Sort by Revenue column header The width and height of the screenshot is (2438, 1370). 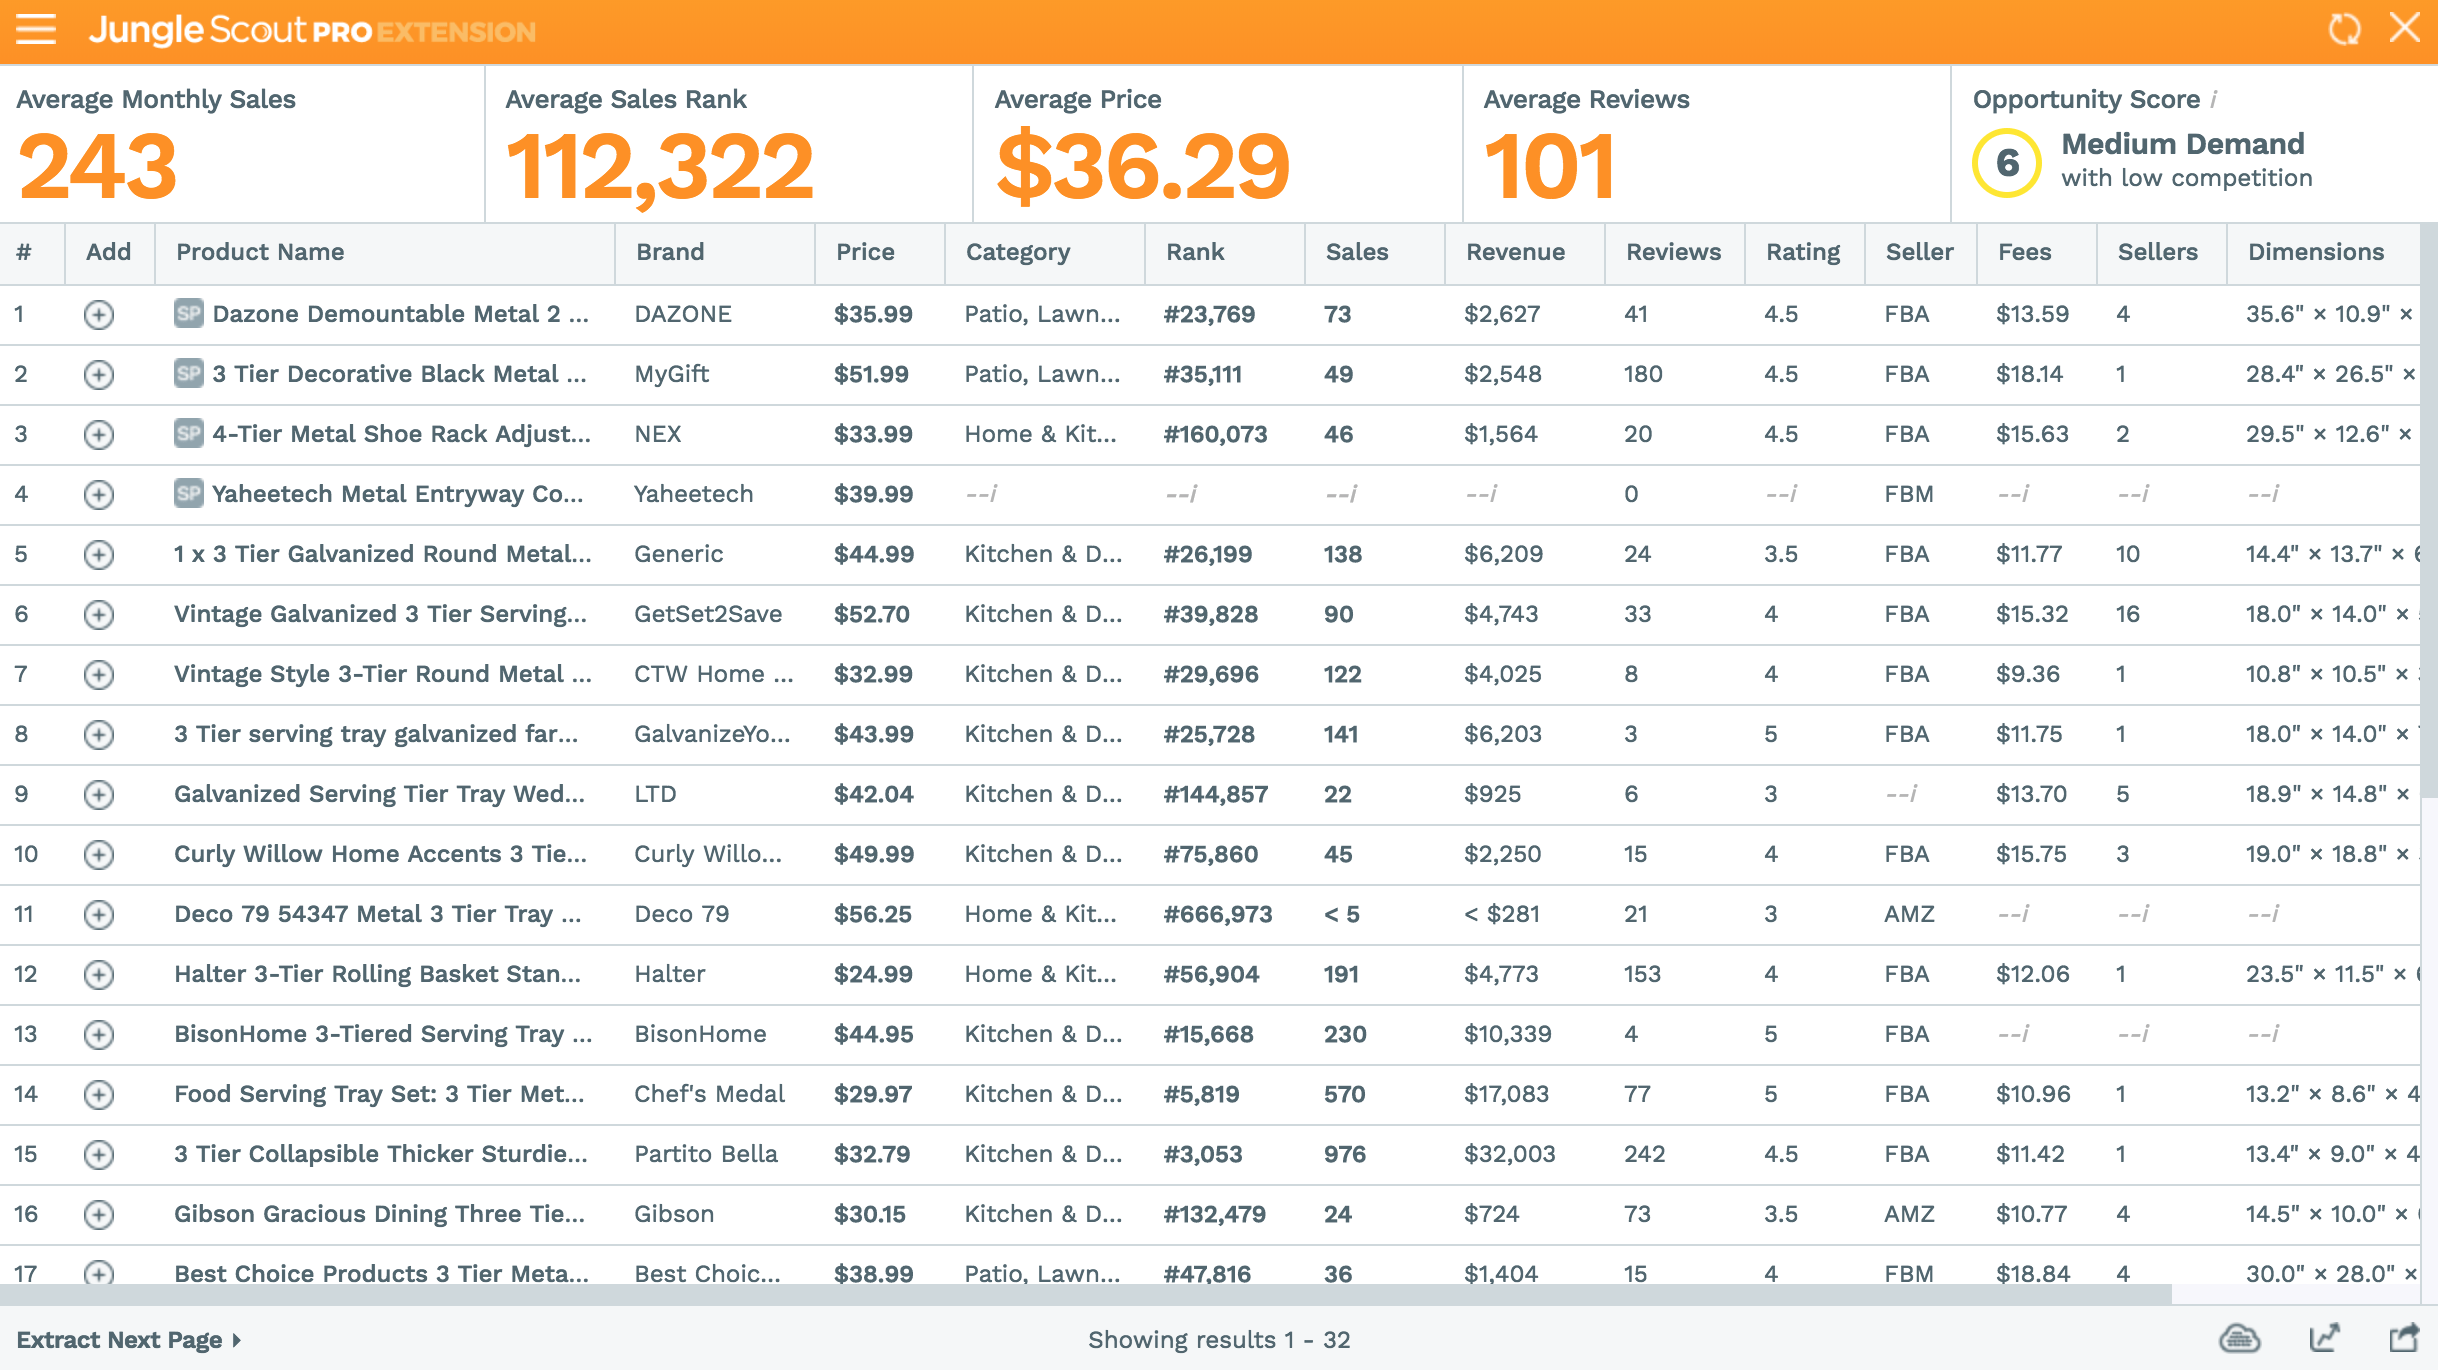(1515, 252)
